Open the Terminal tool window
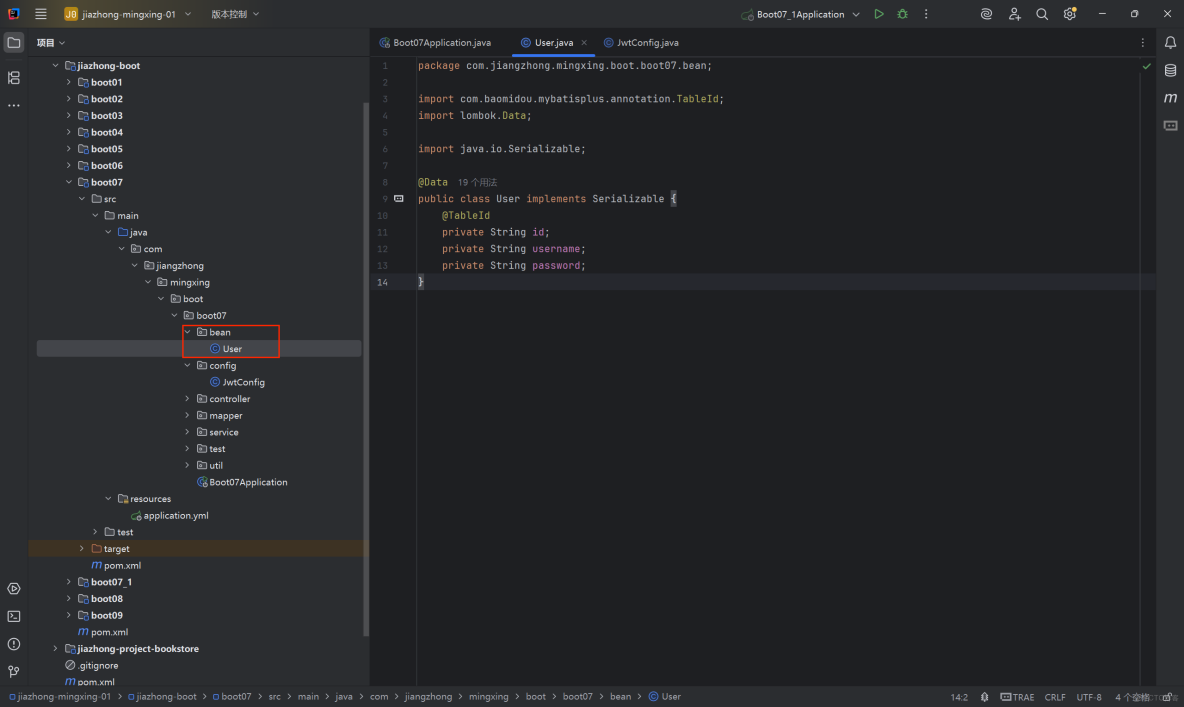The width and height of the screenshot is (1184, 707). tap(13, 616)
